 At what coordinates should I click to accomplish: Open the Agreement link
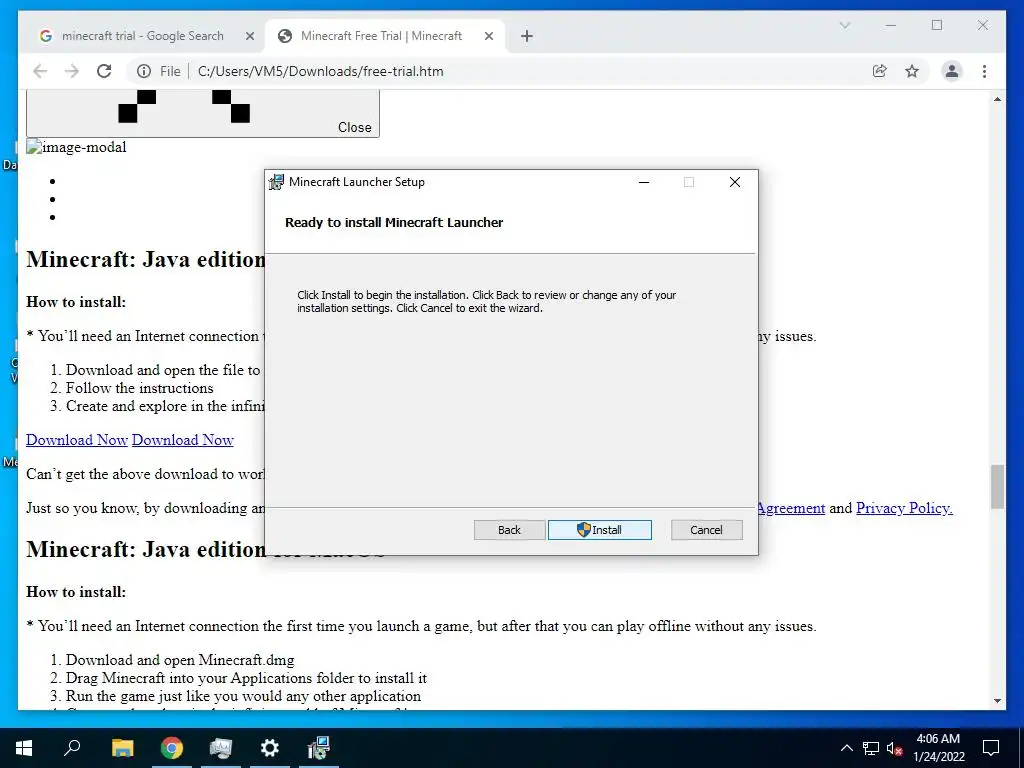[x=792, y=508]
